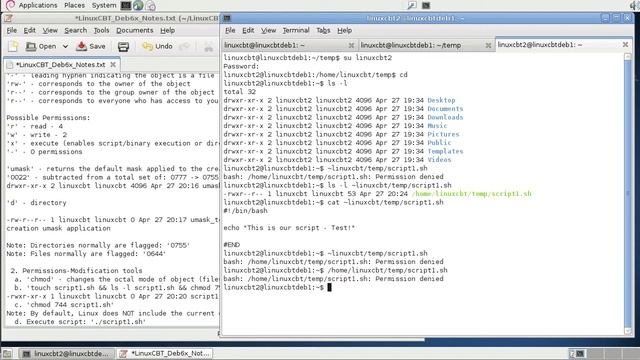Image resolution: width=640 pixels, height=360 pixels.
Task: Open gedit View menu
Action: click(50, 30)
